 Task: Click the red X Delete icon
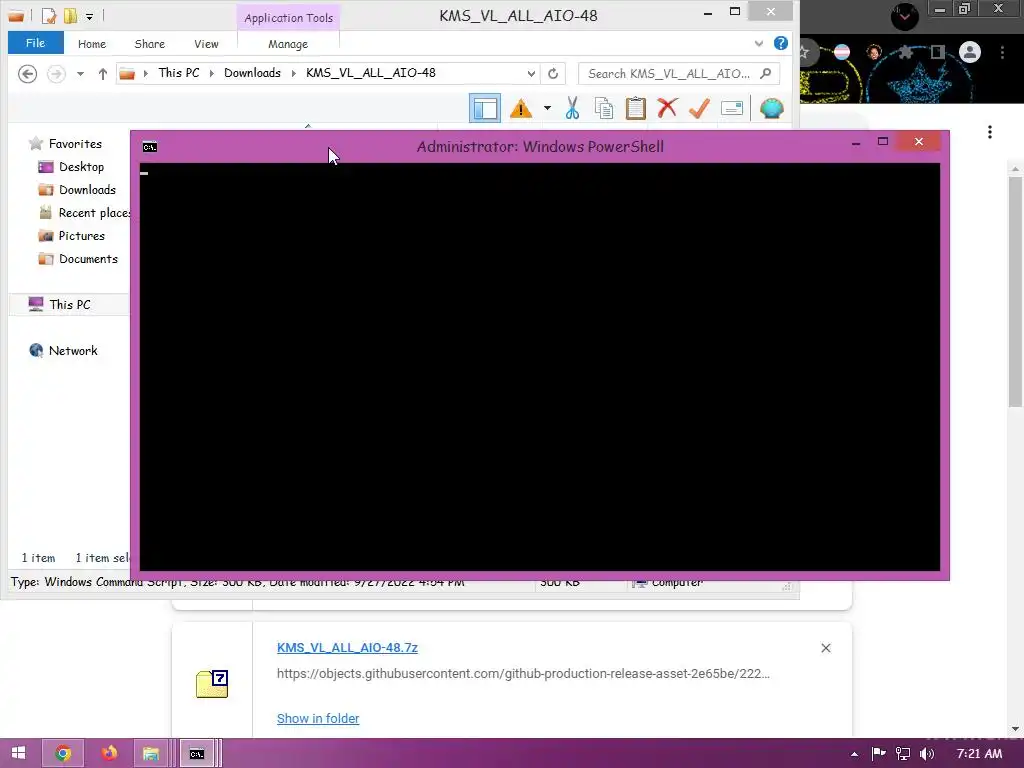tap(667, 108)
